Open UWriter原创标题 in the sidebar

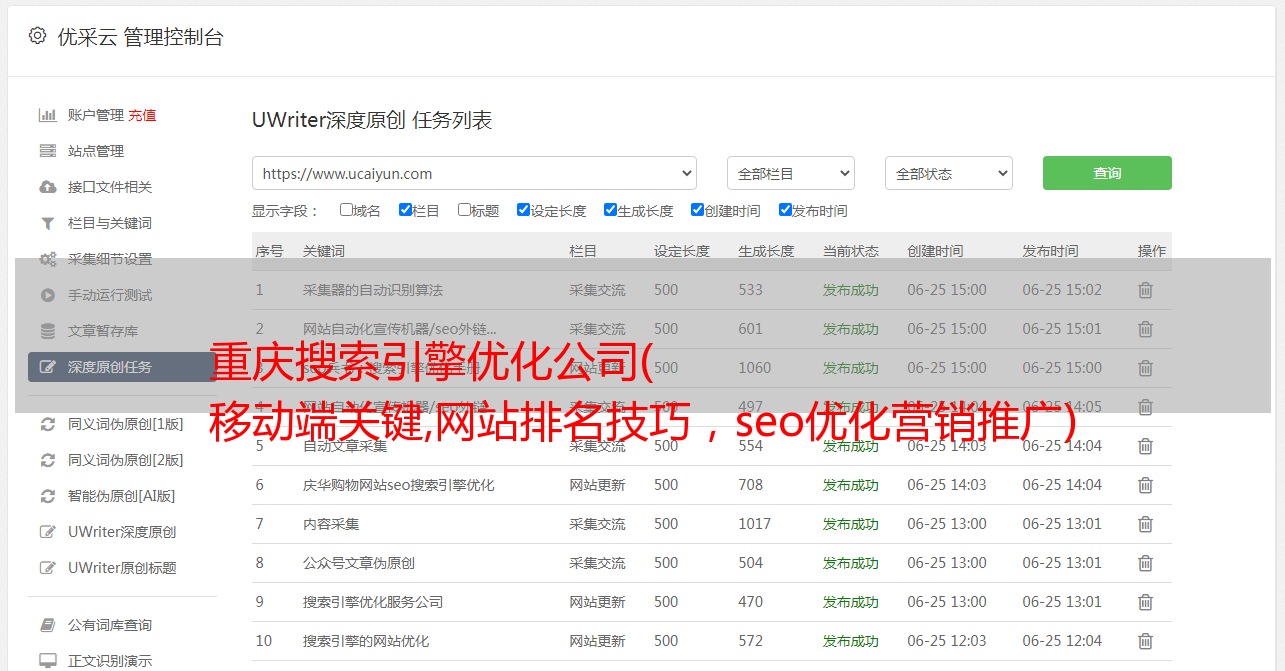122,568
